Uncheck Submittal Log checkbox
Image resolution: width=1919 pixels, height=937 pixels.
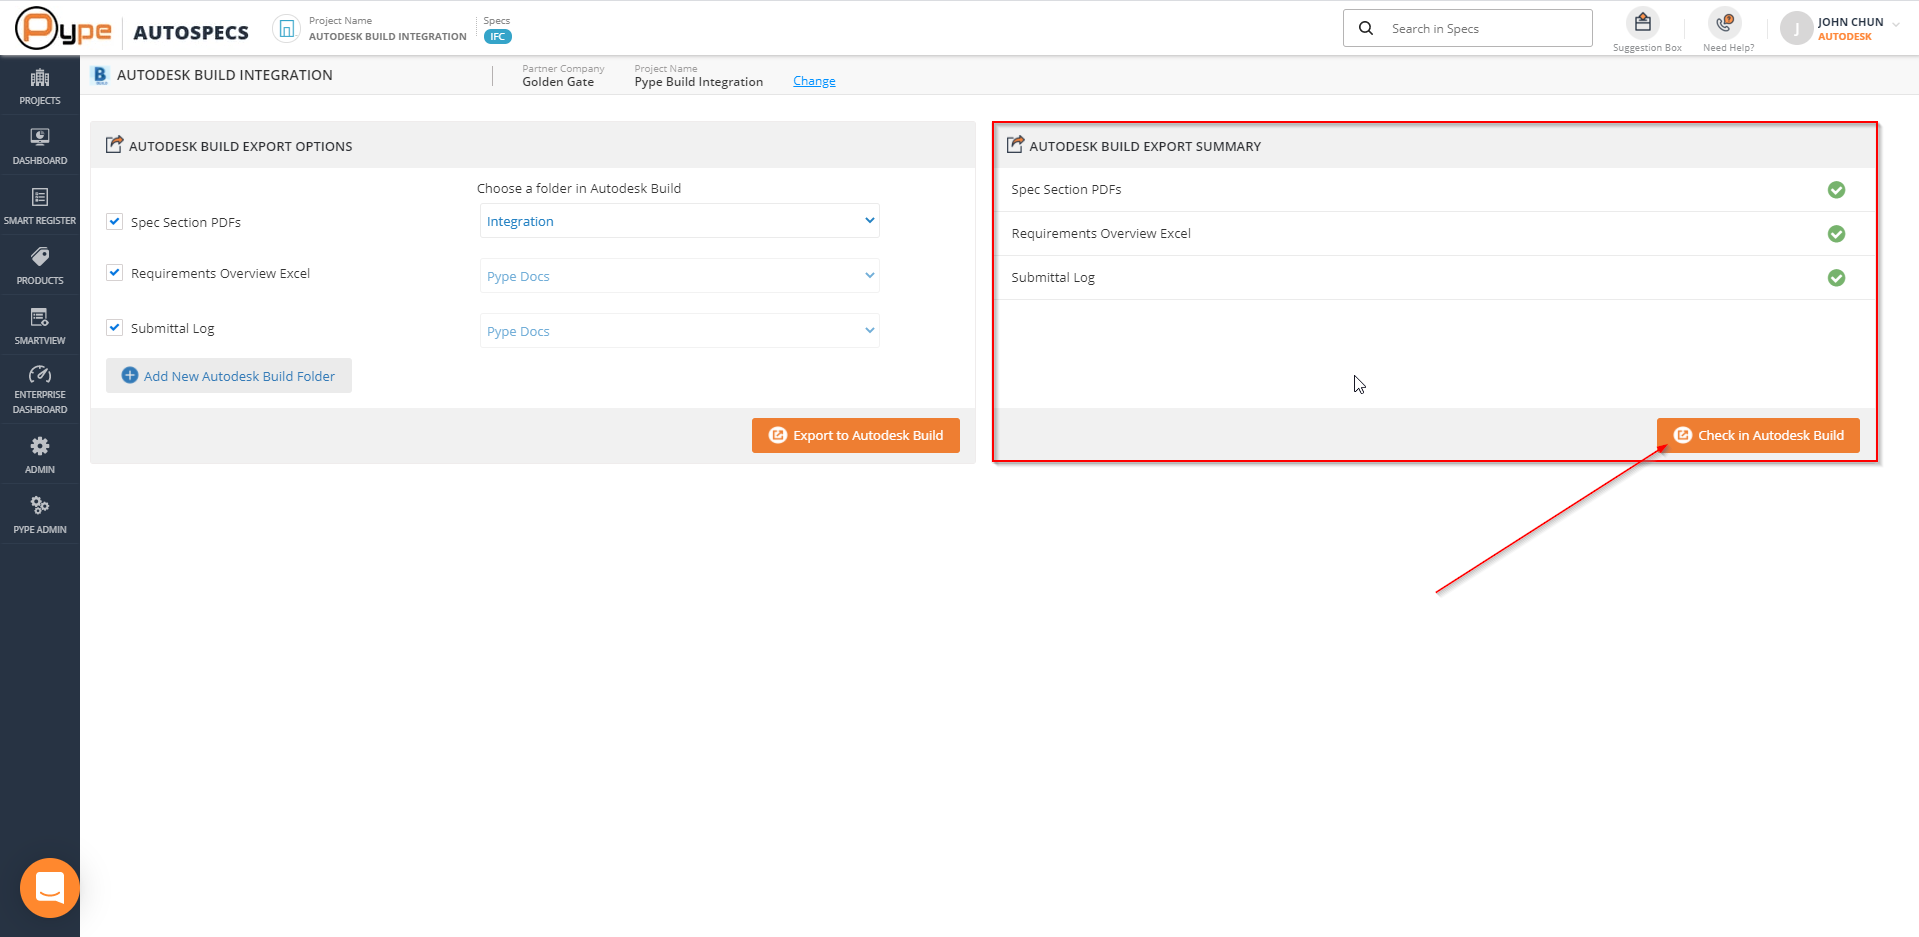(x=115, y=327)
